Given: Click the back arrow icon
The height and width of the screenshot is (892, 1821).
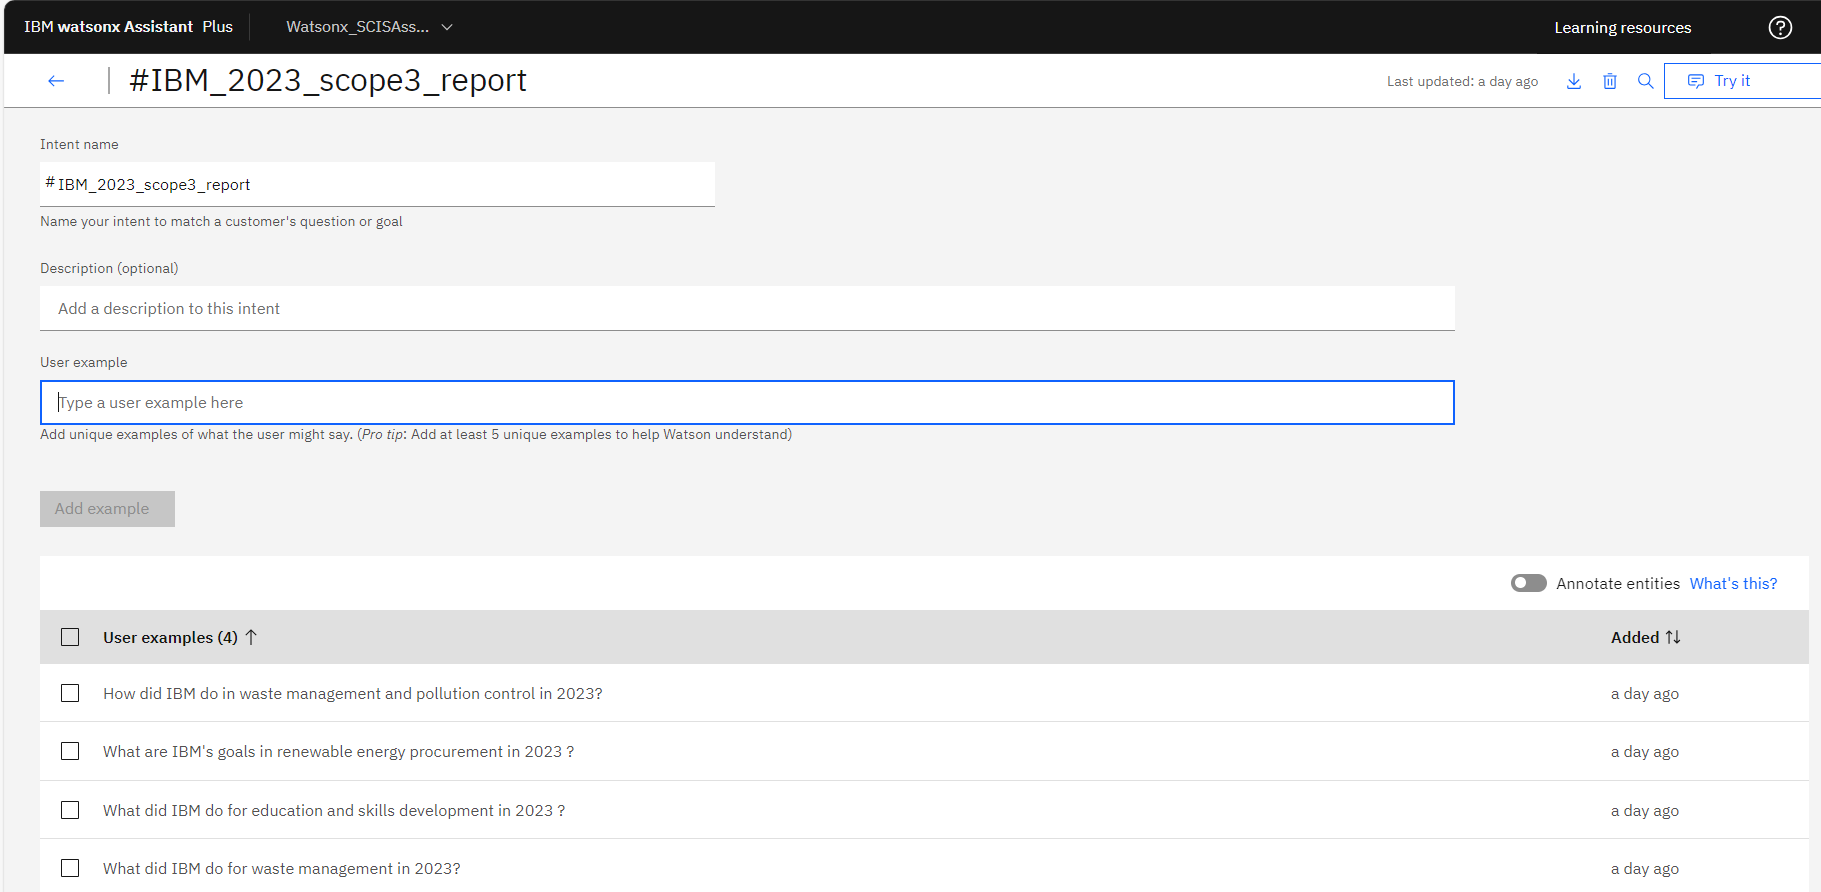Looking at the screenshot, I should pos(56,81).
